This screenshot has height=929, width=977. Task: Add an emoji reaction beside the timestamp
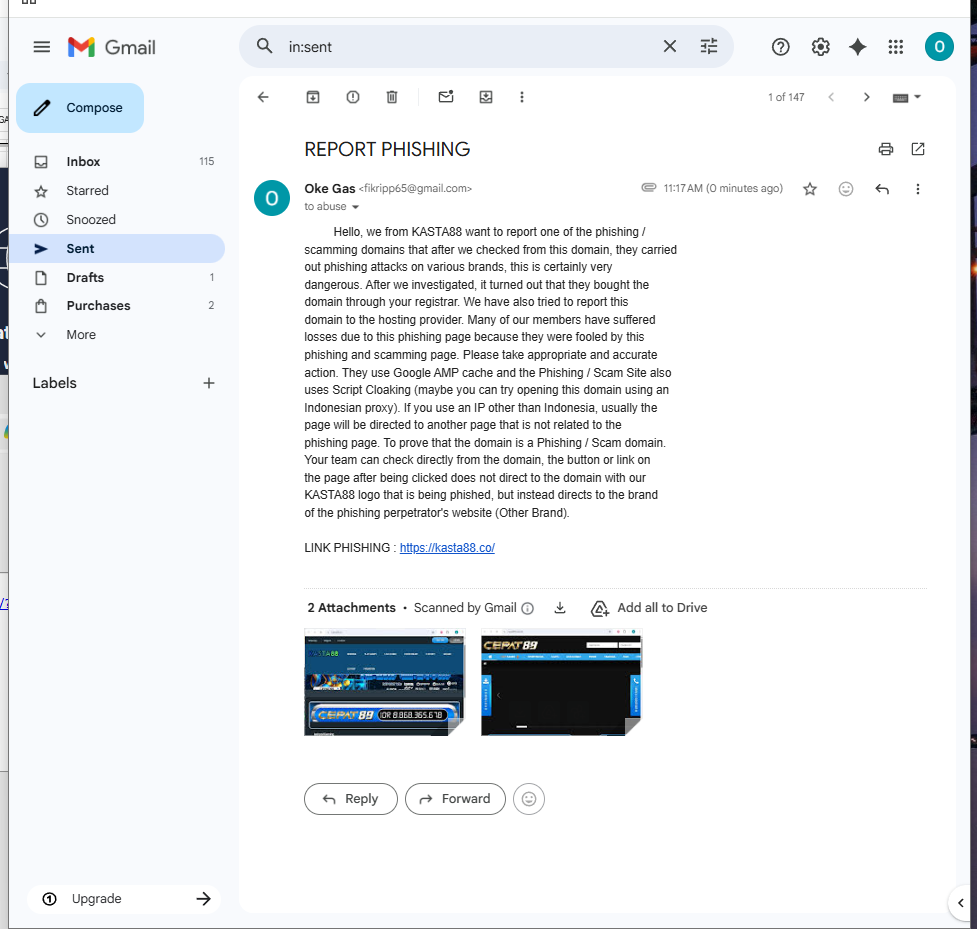coord(846,189)
